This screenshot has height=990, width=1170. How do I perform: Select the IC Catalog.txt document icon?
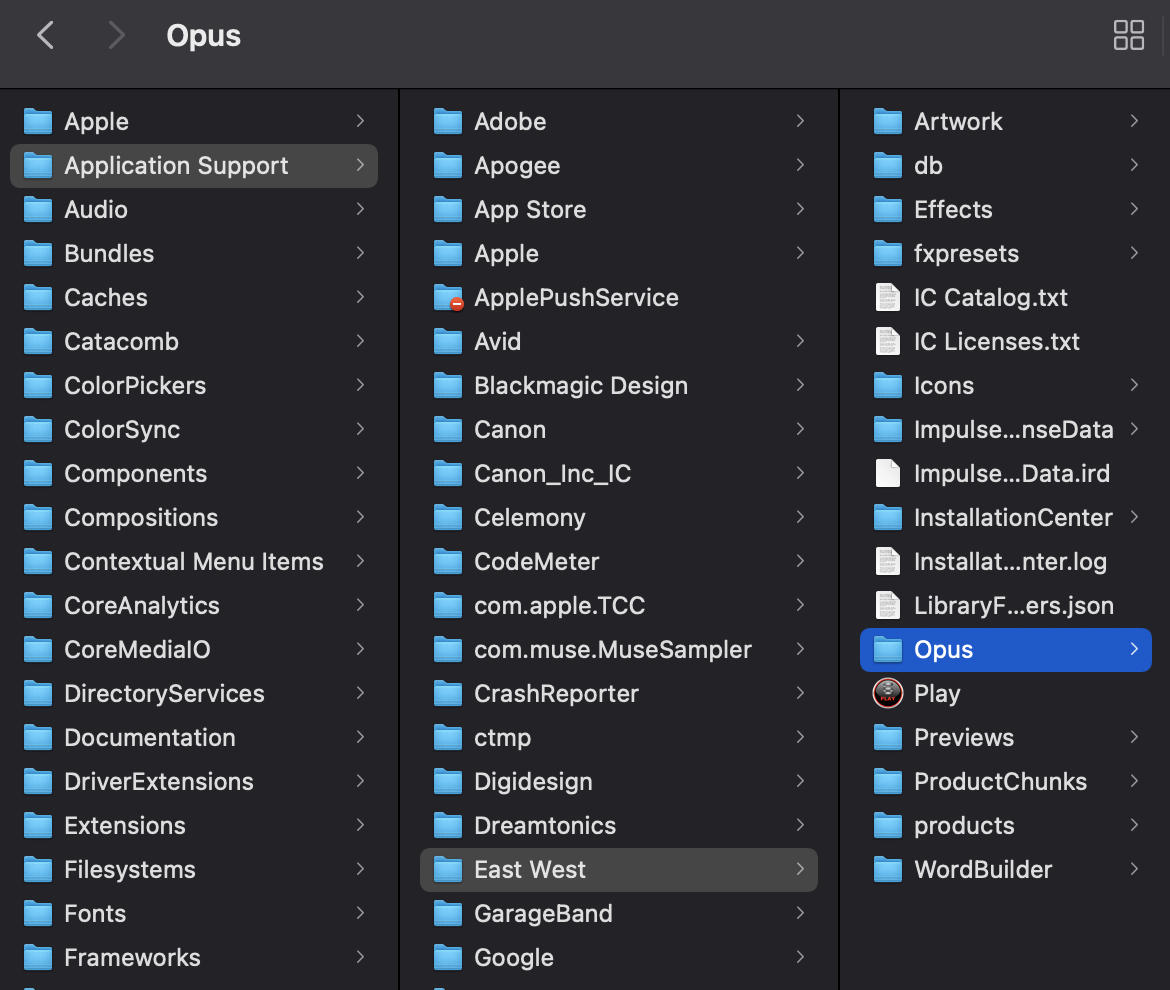pyautogui.click(x=888, y=297)
